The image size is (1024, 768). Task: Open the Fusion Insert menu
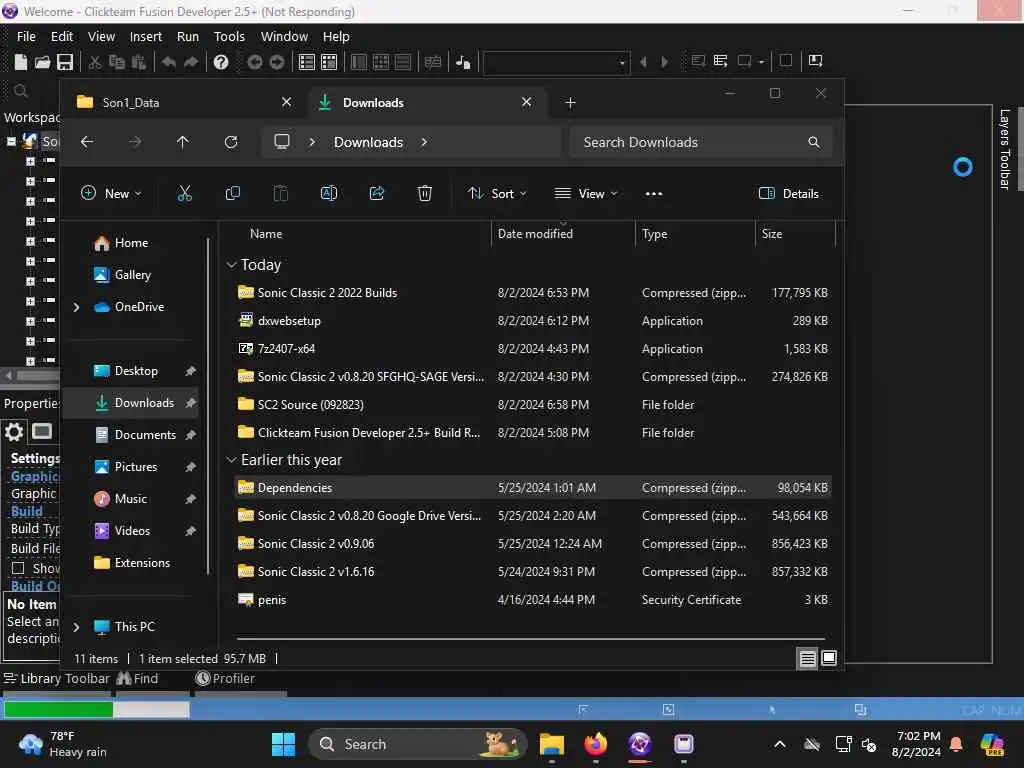pos(146,37)
